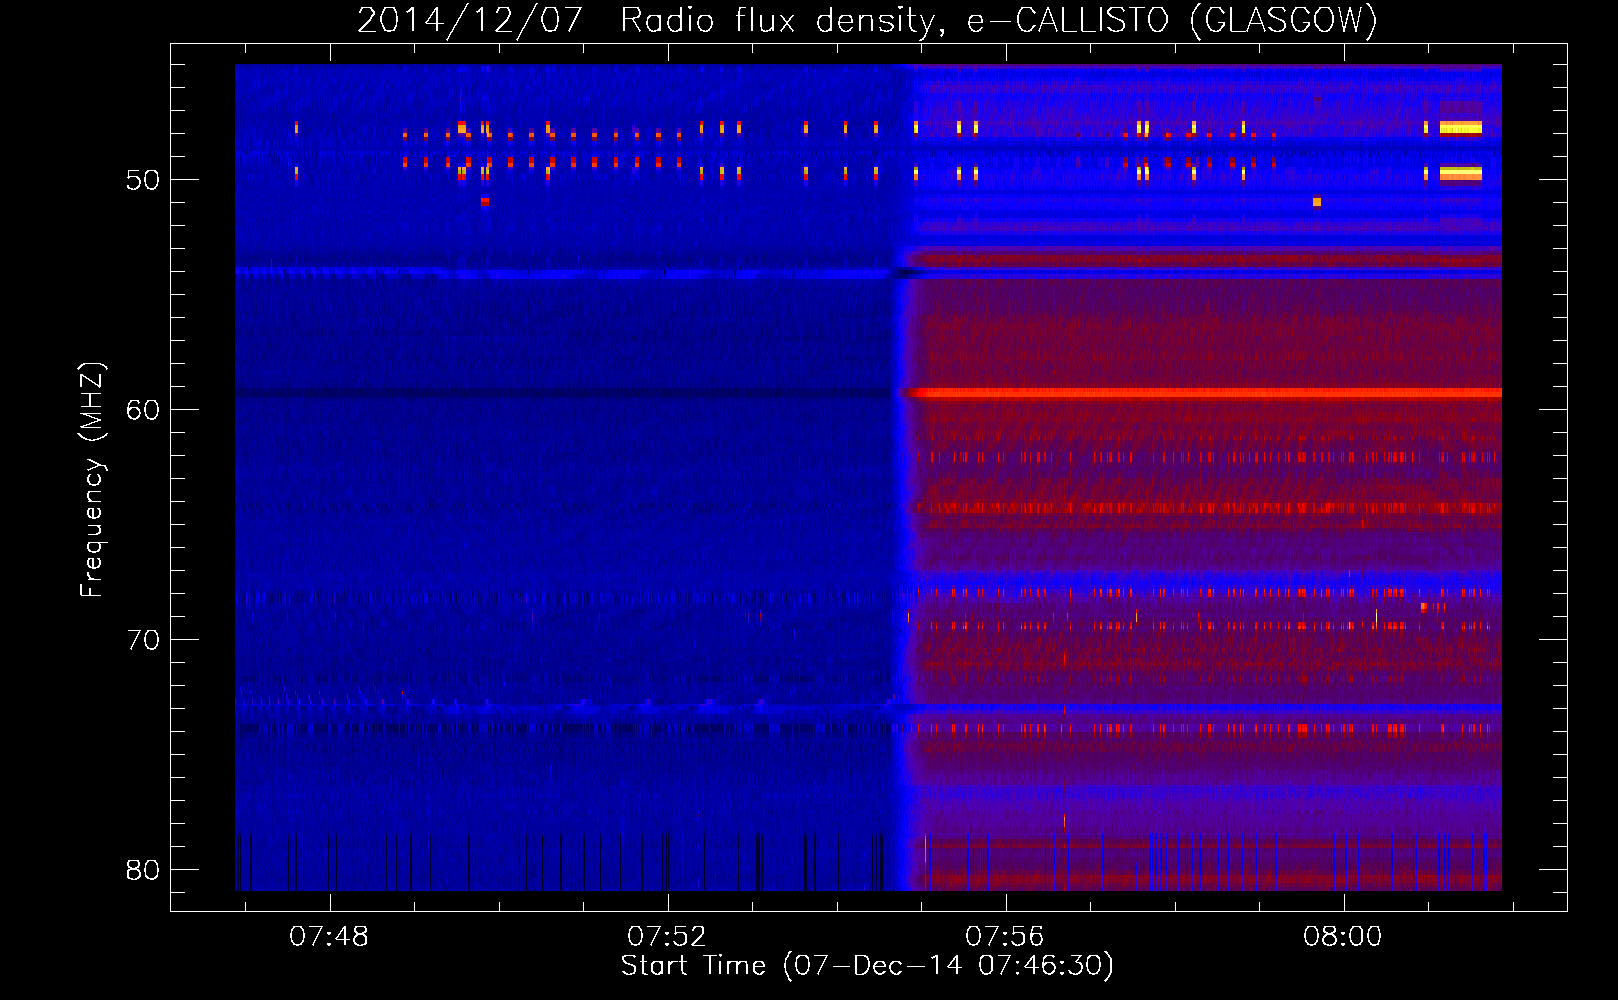Select the 'Frequency (MHZ)' axis label

[92, 480]
